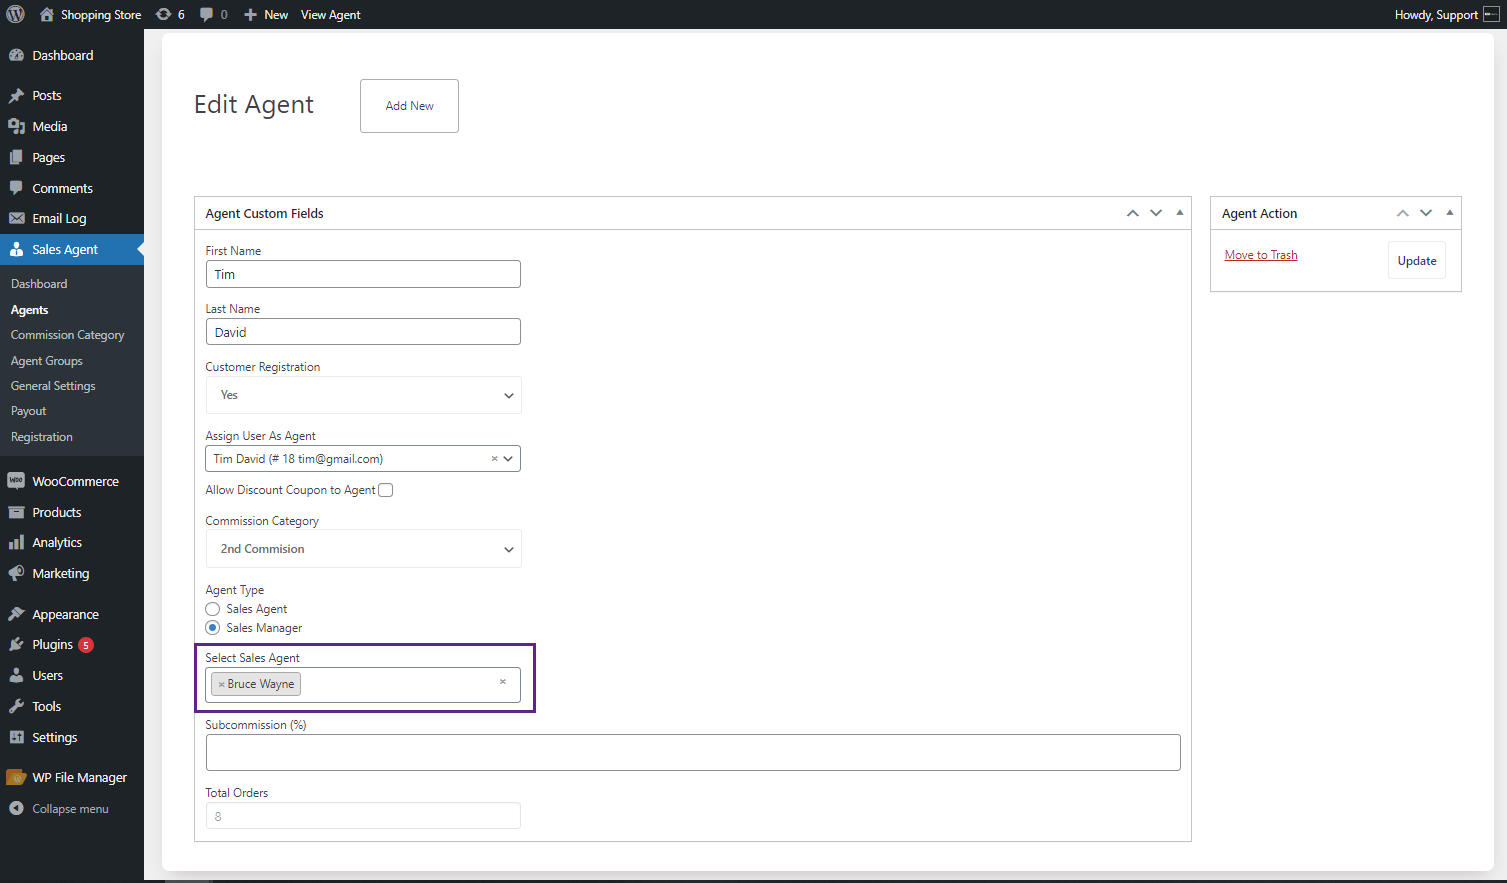Click the Subcommission (%) input field

tap(693, 753)
